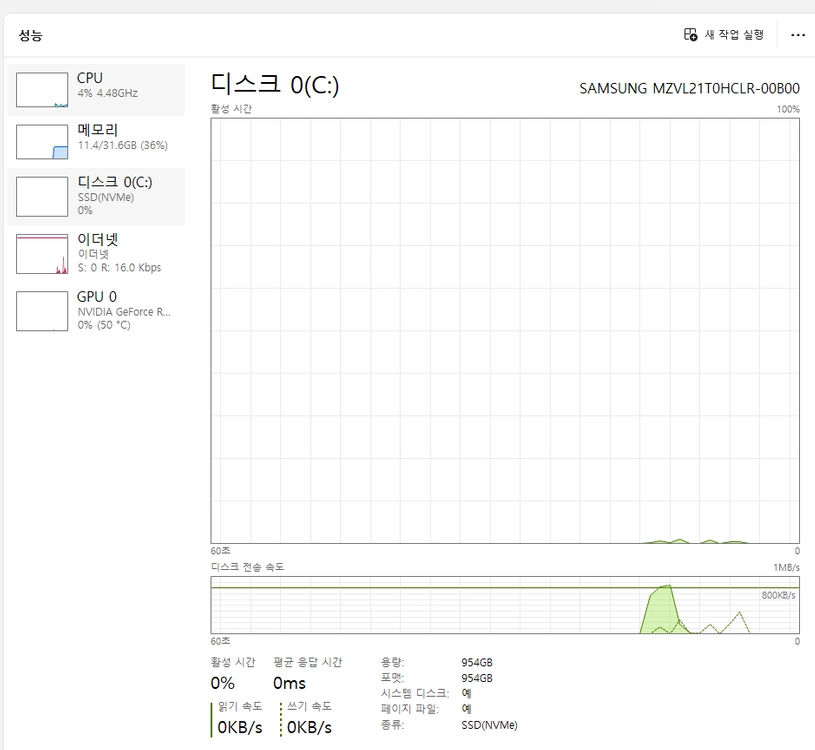Click the 종류 SSD(NVMe) value
The width and height of the screenshot is (815, 750).
coord(489,725)
